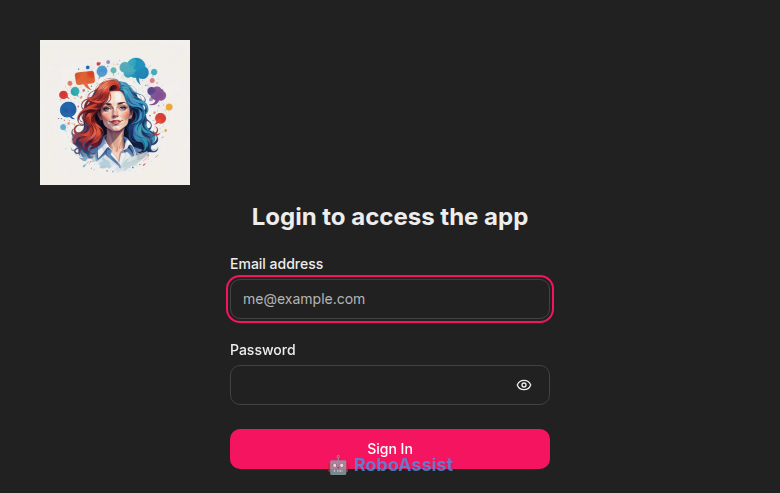The image size is (780, 493).
Task: Click the "Login to access the app" heading
Action: (x=390, y=217)
